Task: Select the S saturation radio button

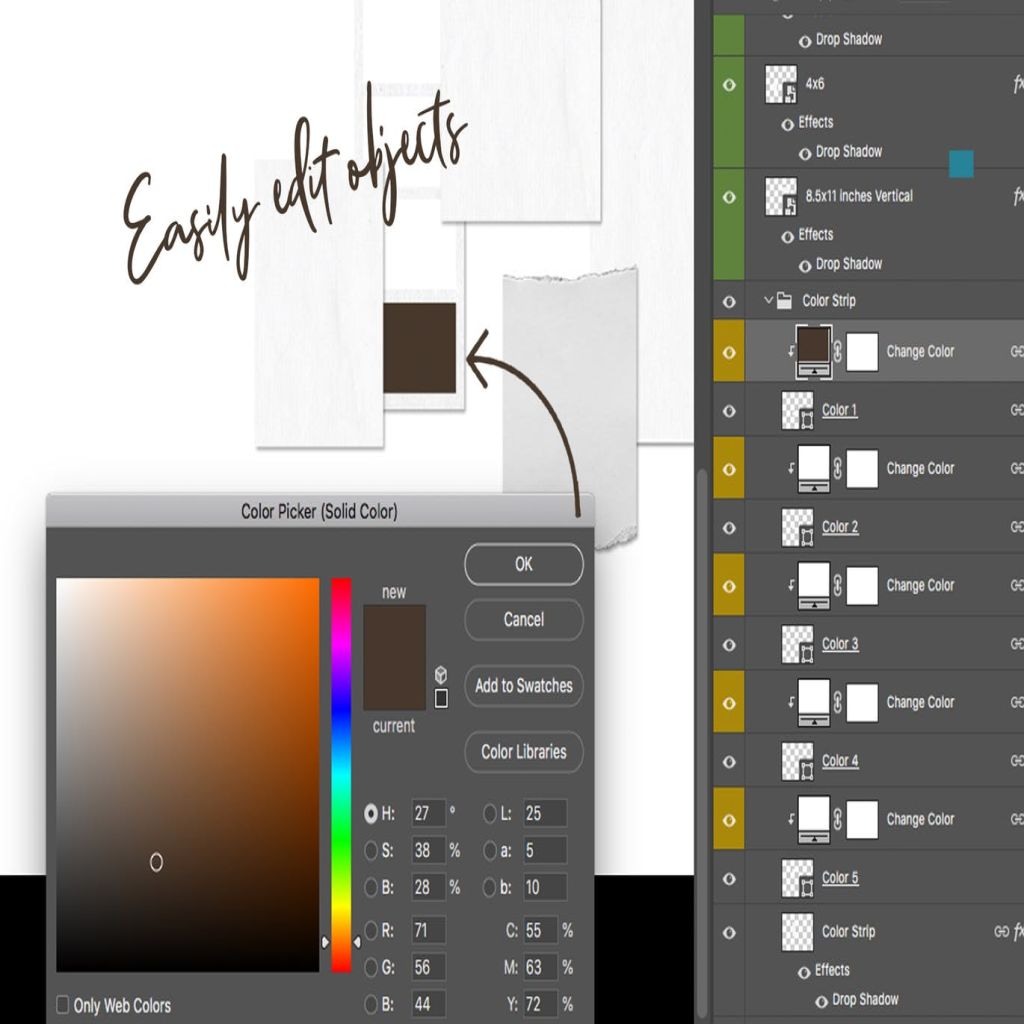Action: point(371,850)
